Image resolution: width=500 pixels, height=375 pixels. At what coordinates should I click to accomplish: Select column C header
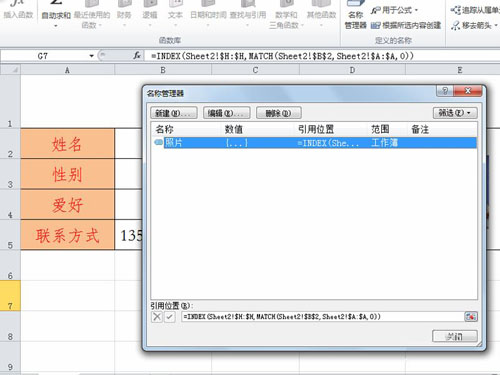pos(255,70)
